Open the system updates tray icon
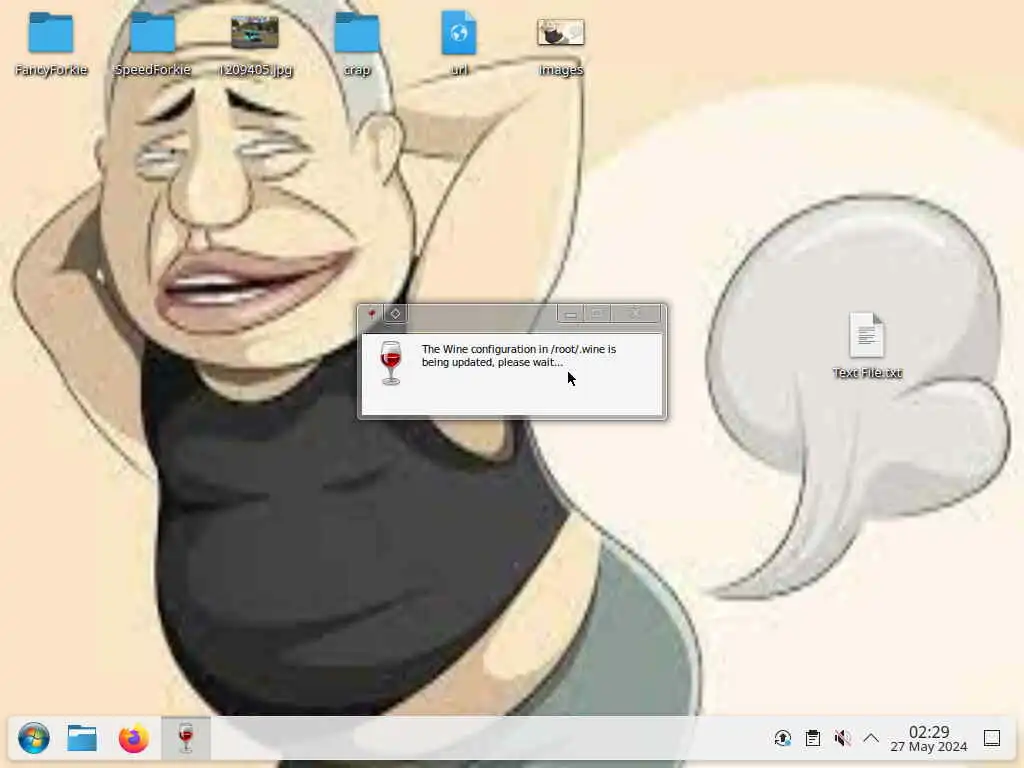The image size is (1024, 768). (x=782, y=738)
